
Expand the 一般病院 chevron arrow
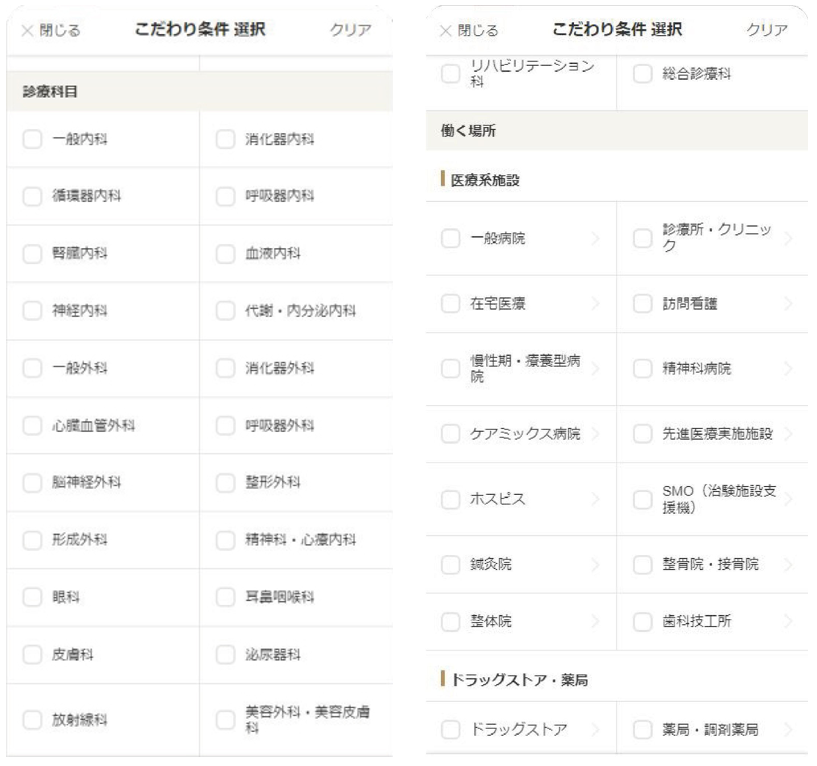pyautogui.click(x=594, y=240)
